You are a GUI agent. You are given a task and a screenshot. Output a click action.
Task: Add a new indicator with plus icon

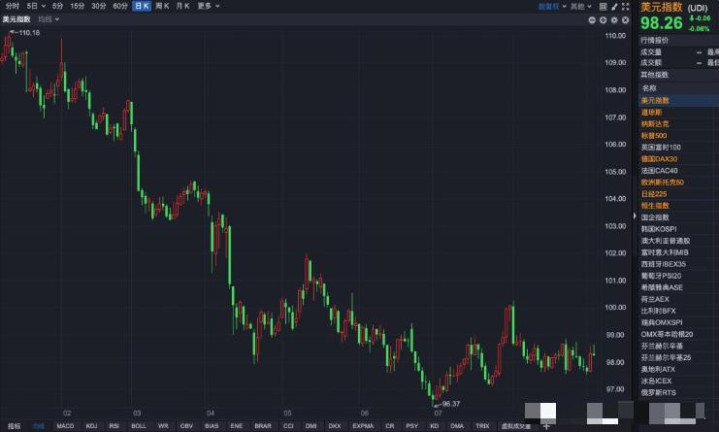point(546,426)
